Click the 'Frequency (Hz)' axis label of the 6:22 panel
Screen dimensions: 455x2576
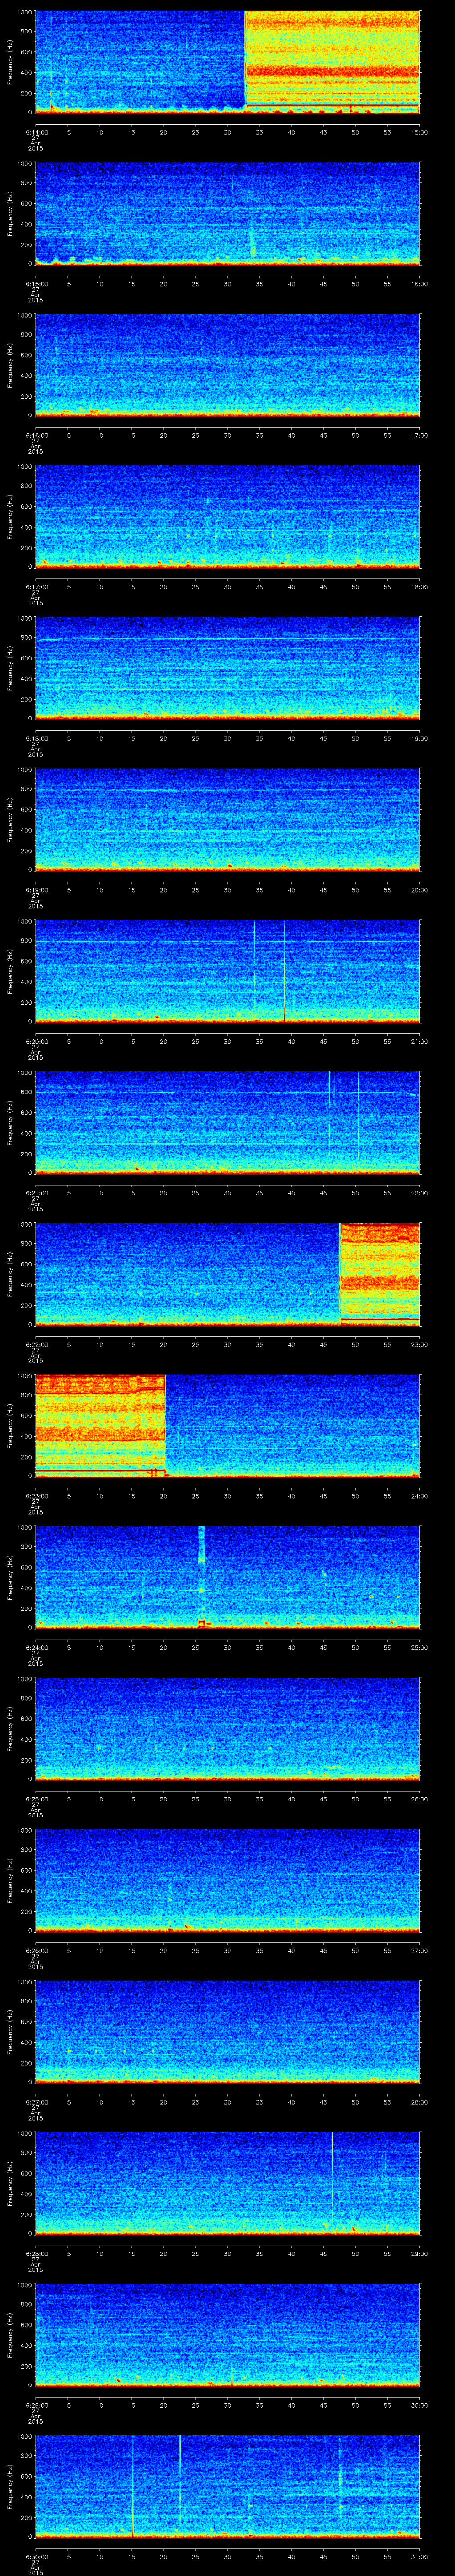coord(10,1274)
